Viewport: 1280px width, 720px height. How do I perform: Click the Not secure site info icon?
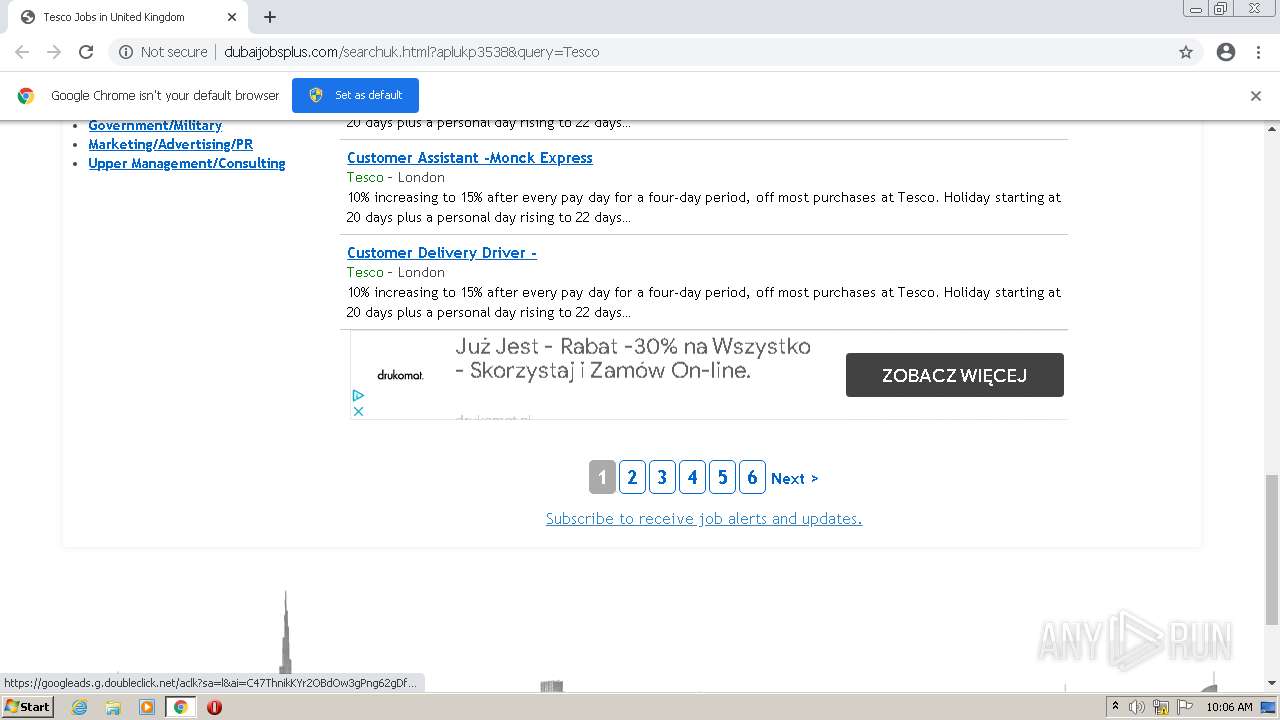click(x=126, y=52)
